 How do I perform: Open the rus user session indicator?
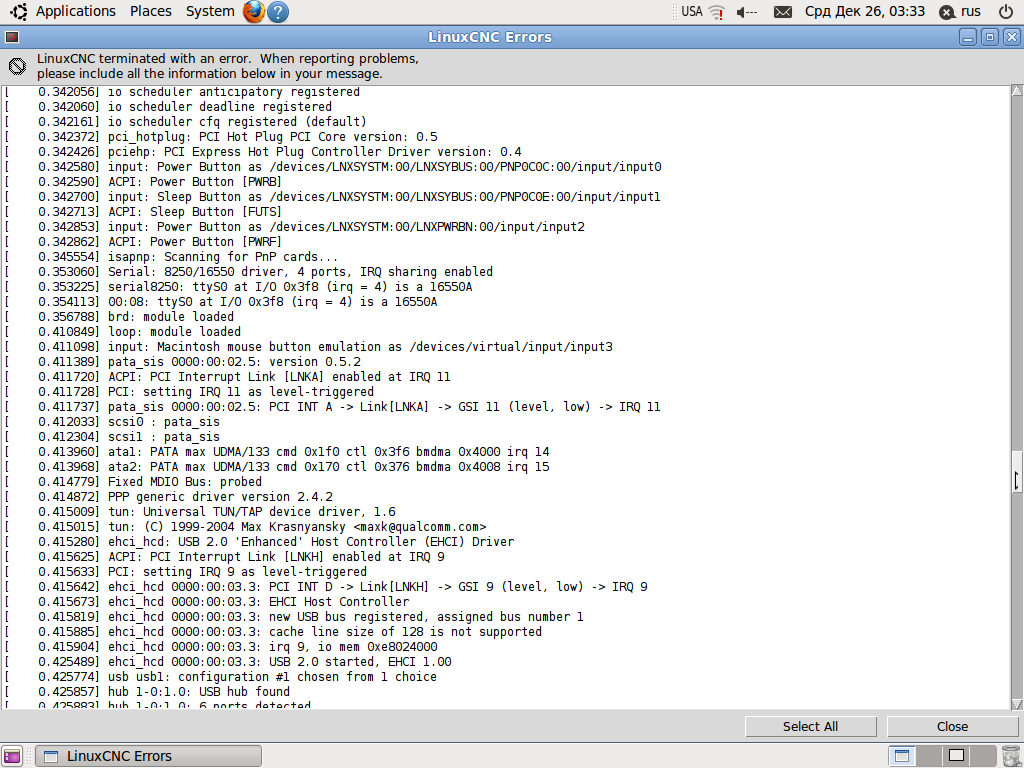pyautogui.click(x=960, y=11)
